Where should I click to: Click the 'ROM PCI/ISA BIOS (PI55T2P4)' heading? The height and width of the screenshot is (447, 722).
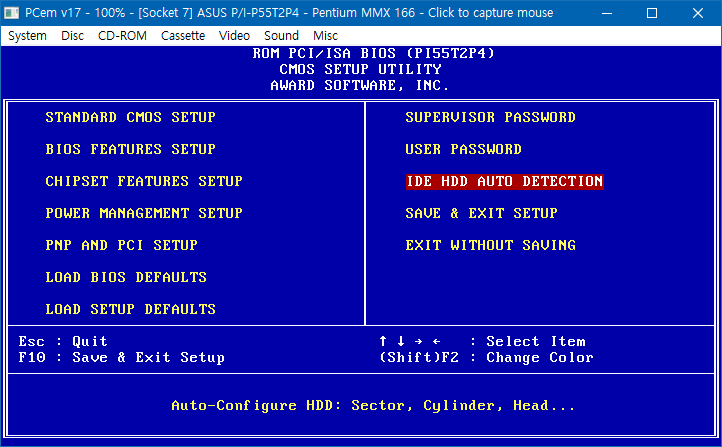point(373,53)
